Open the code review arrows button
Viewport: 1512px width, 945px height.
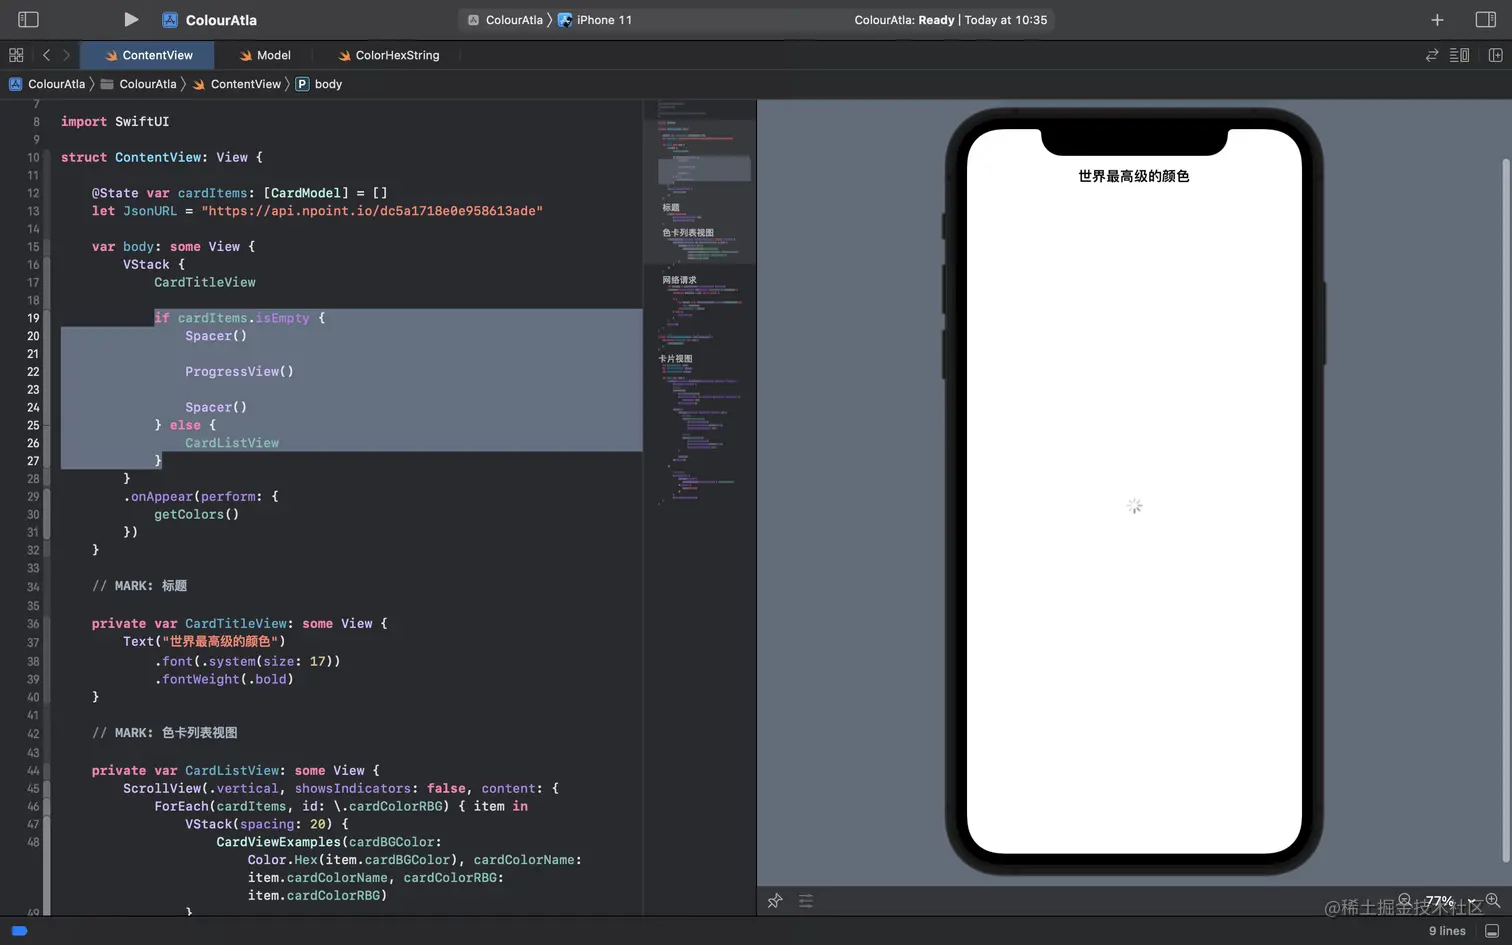click(1431, 55)
